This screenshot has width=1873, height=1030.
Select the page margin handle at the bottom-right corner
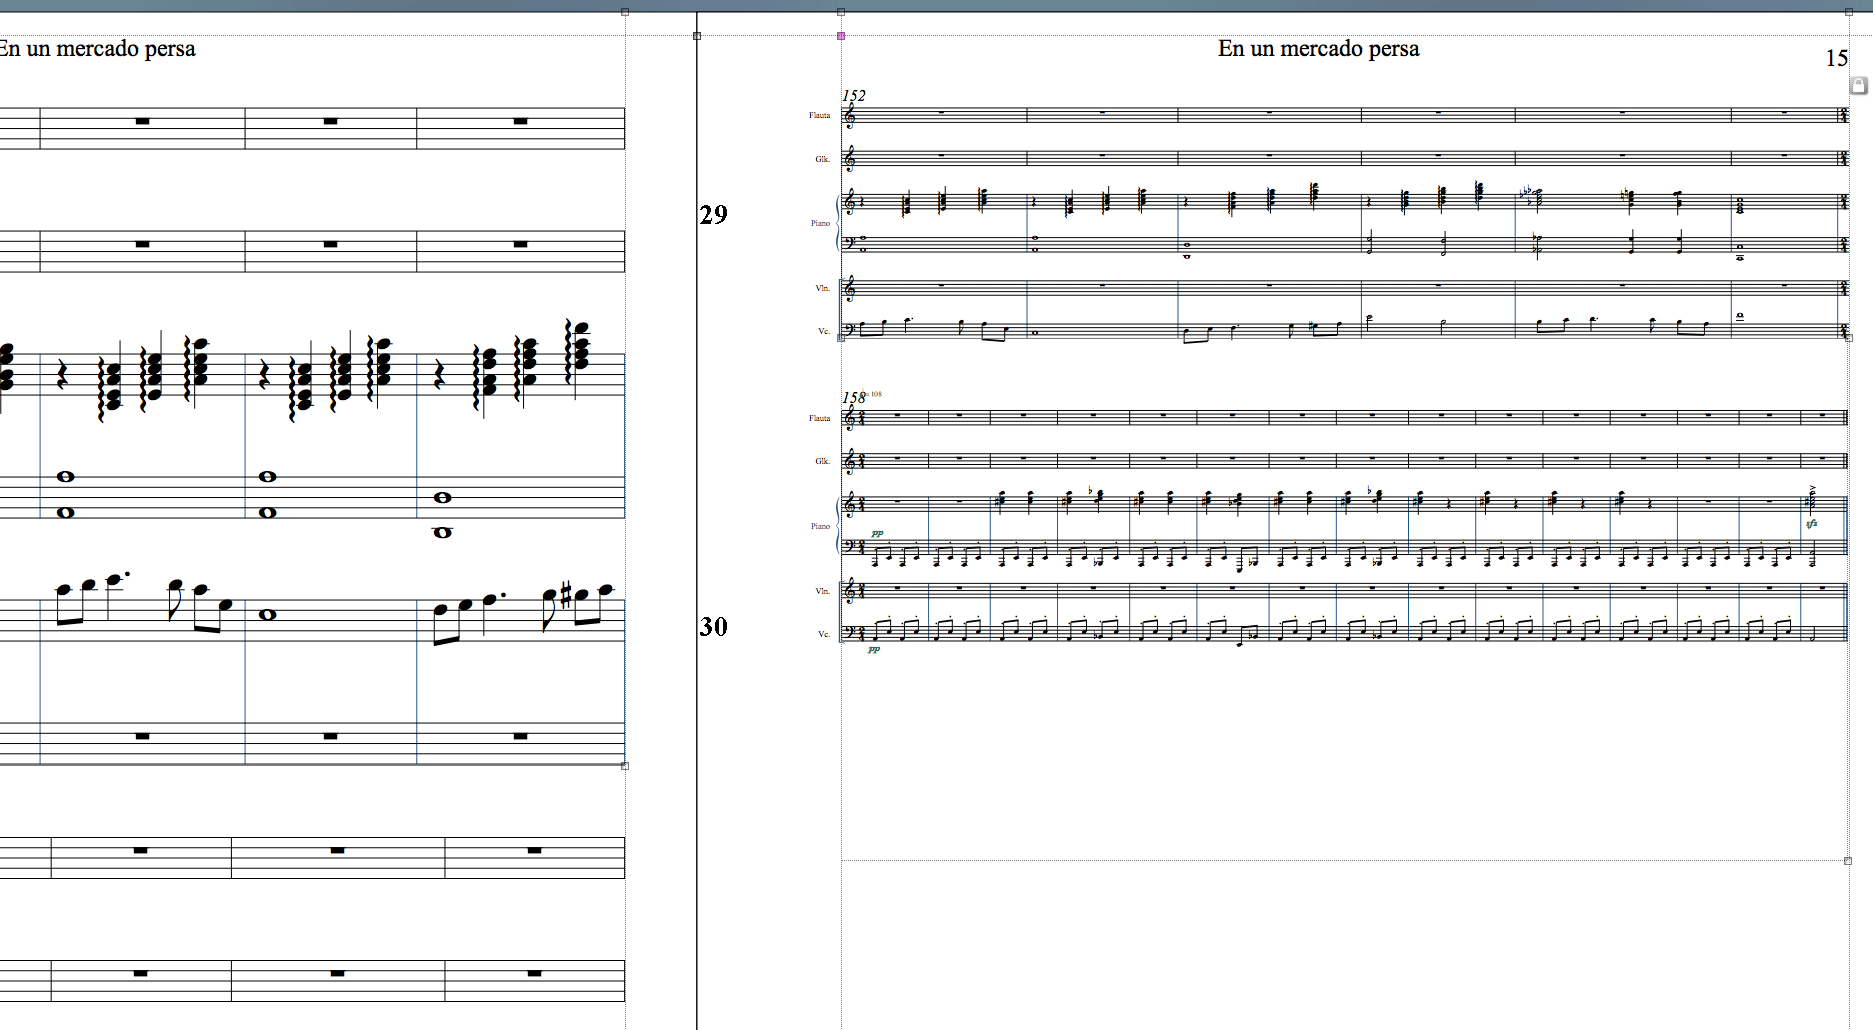[x=1849, y=861]
